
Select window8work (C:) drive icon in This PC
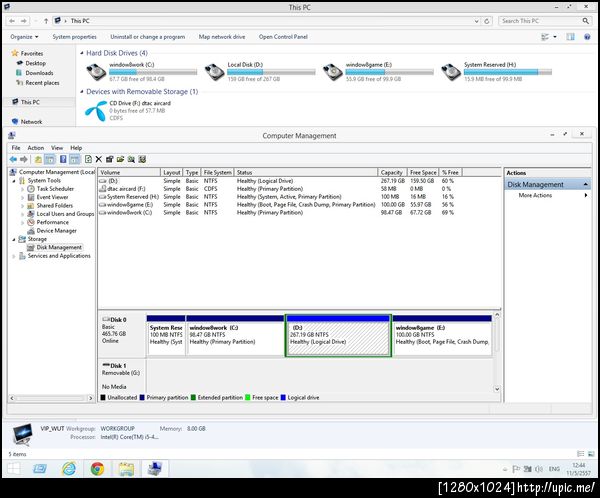(x=96, y=72)
